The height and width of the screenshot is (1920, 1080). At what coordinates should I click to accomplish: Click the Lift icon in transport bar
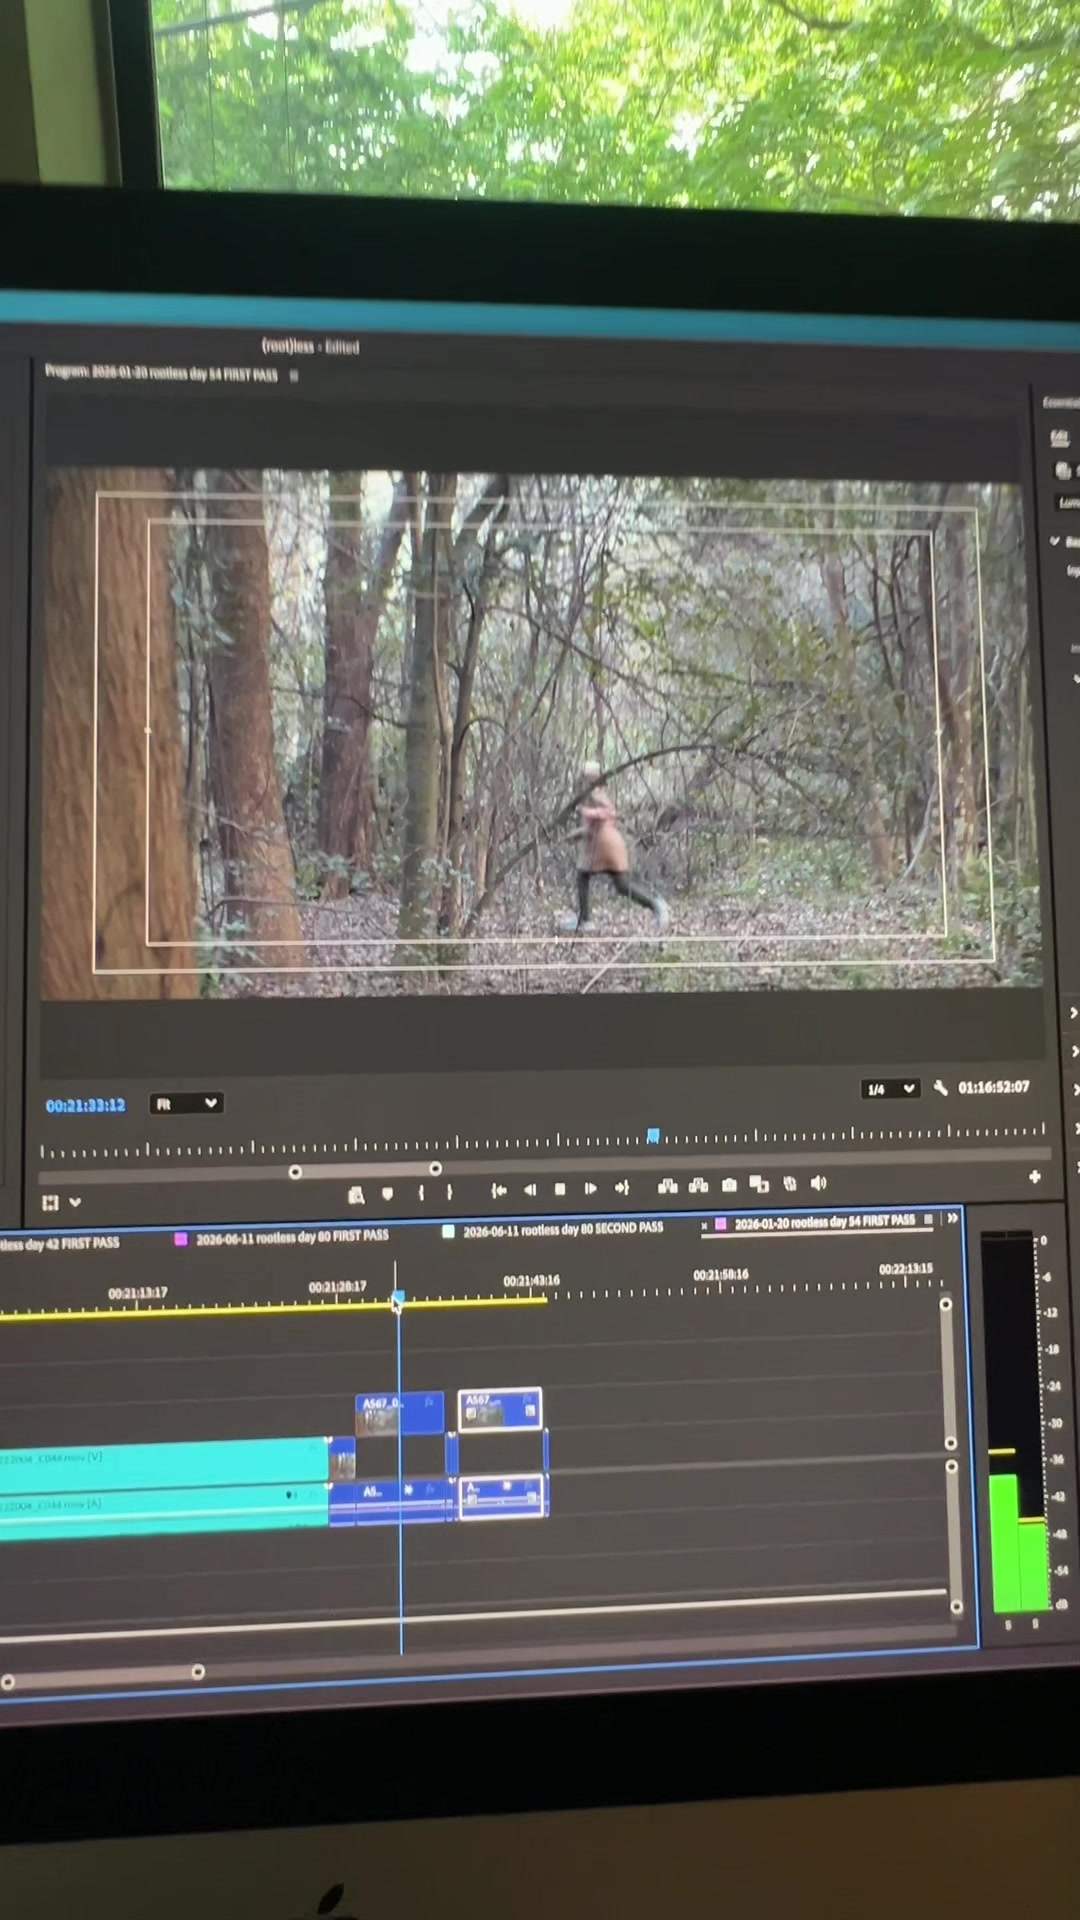668,1186
